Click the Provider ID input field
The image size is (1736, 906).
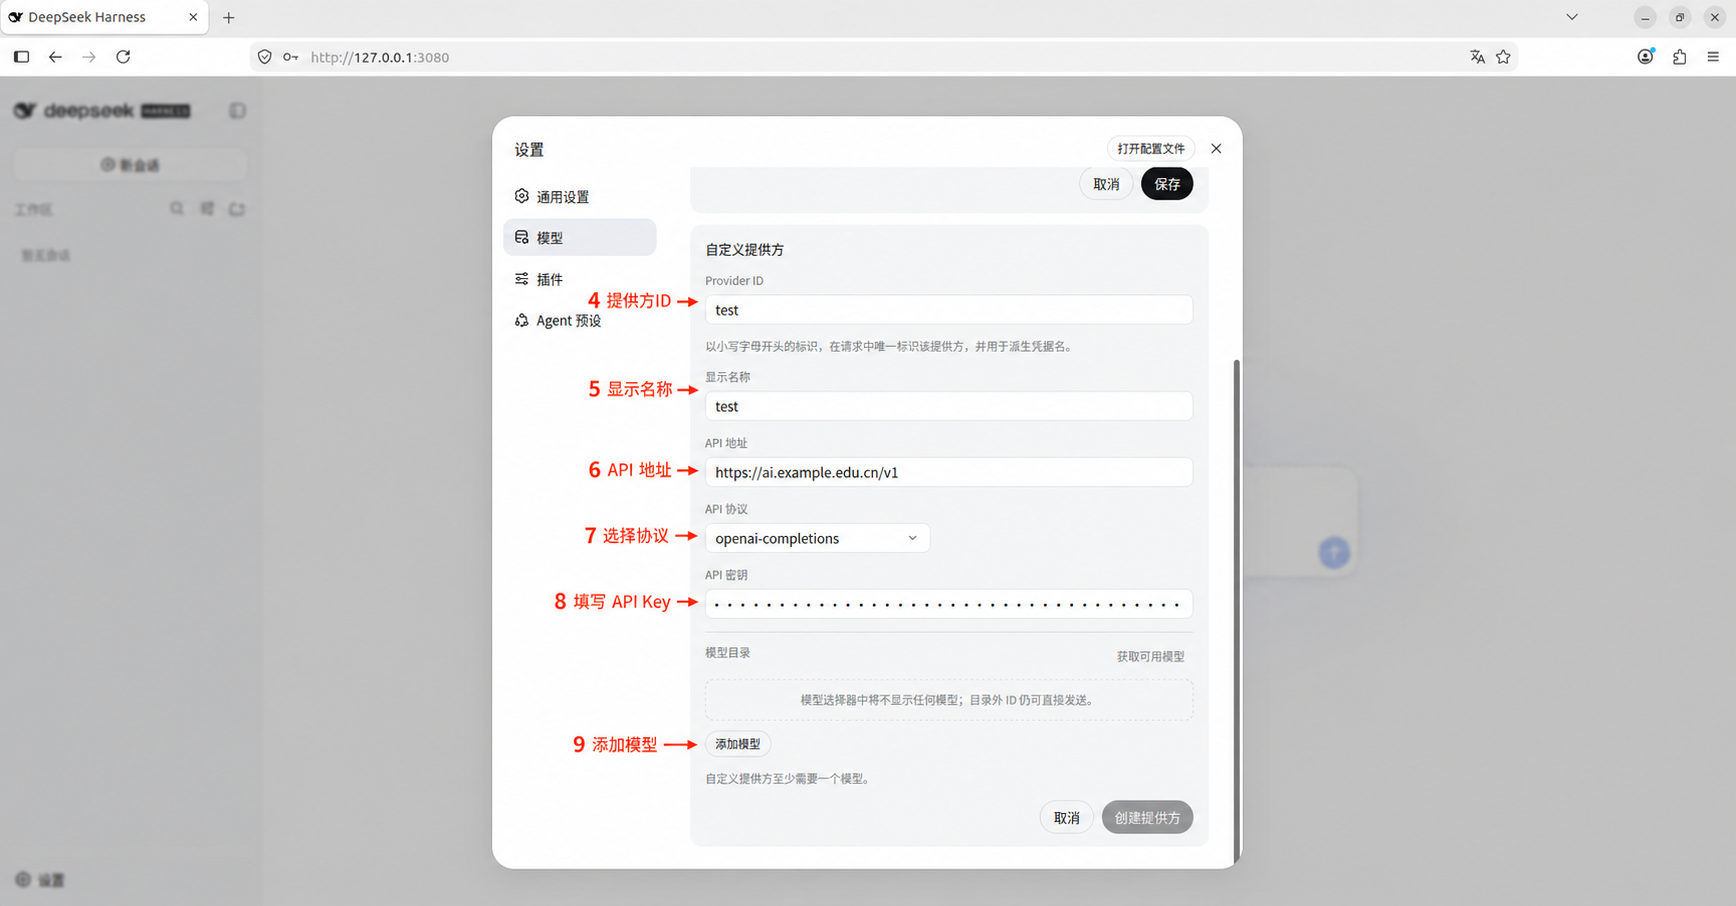point(948,310)
